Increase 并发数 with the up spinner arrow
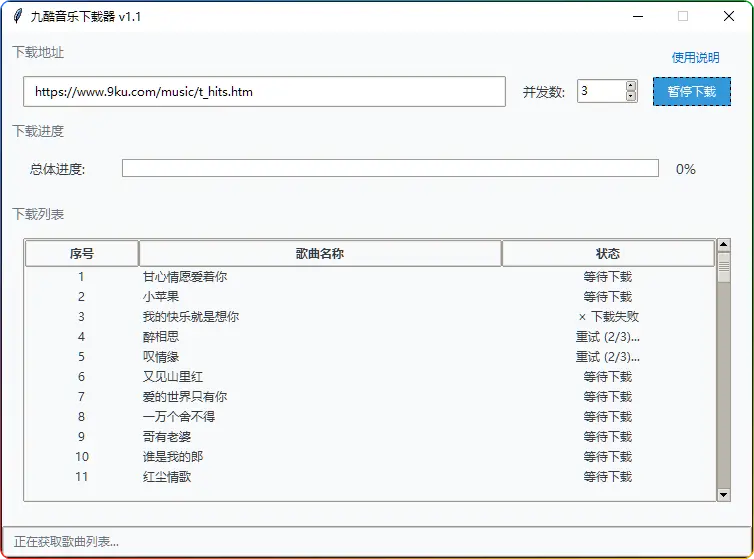The height and width of the screenshot is (559, 754). coord(631,86)
